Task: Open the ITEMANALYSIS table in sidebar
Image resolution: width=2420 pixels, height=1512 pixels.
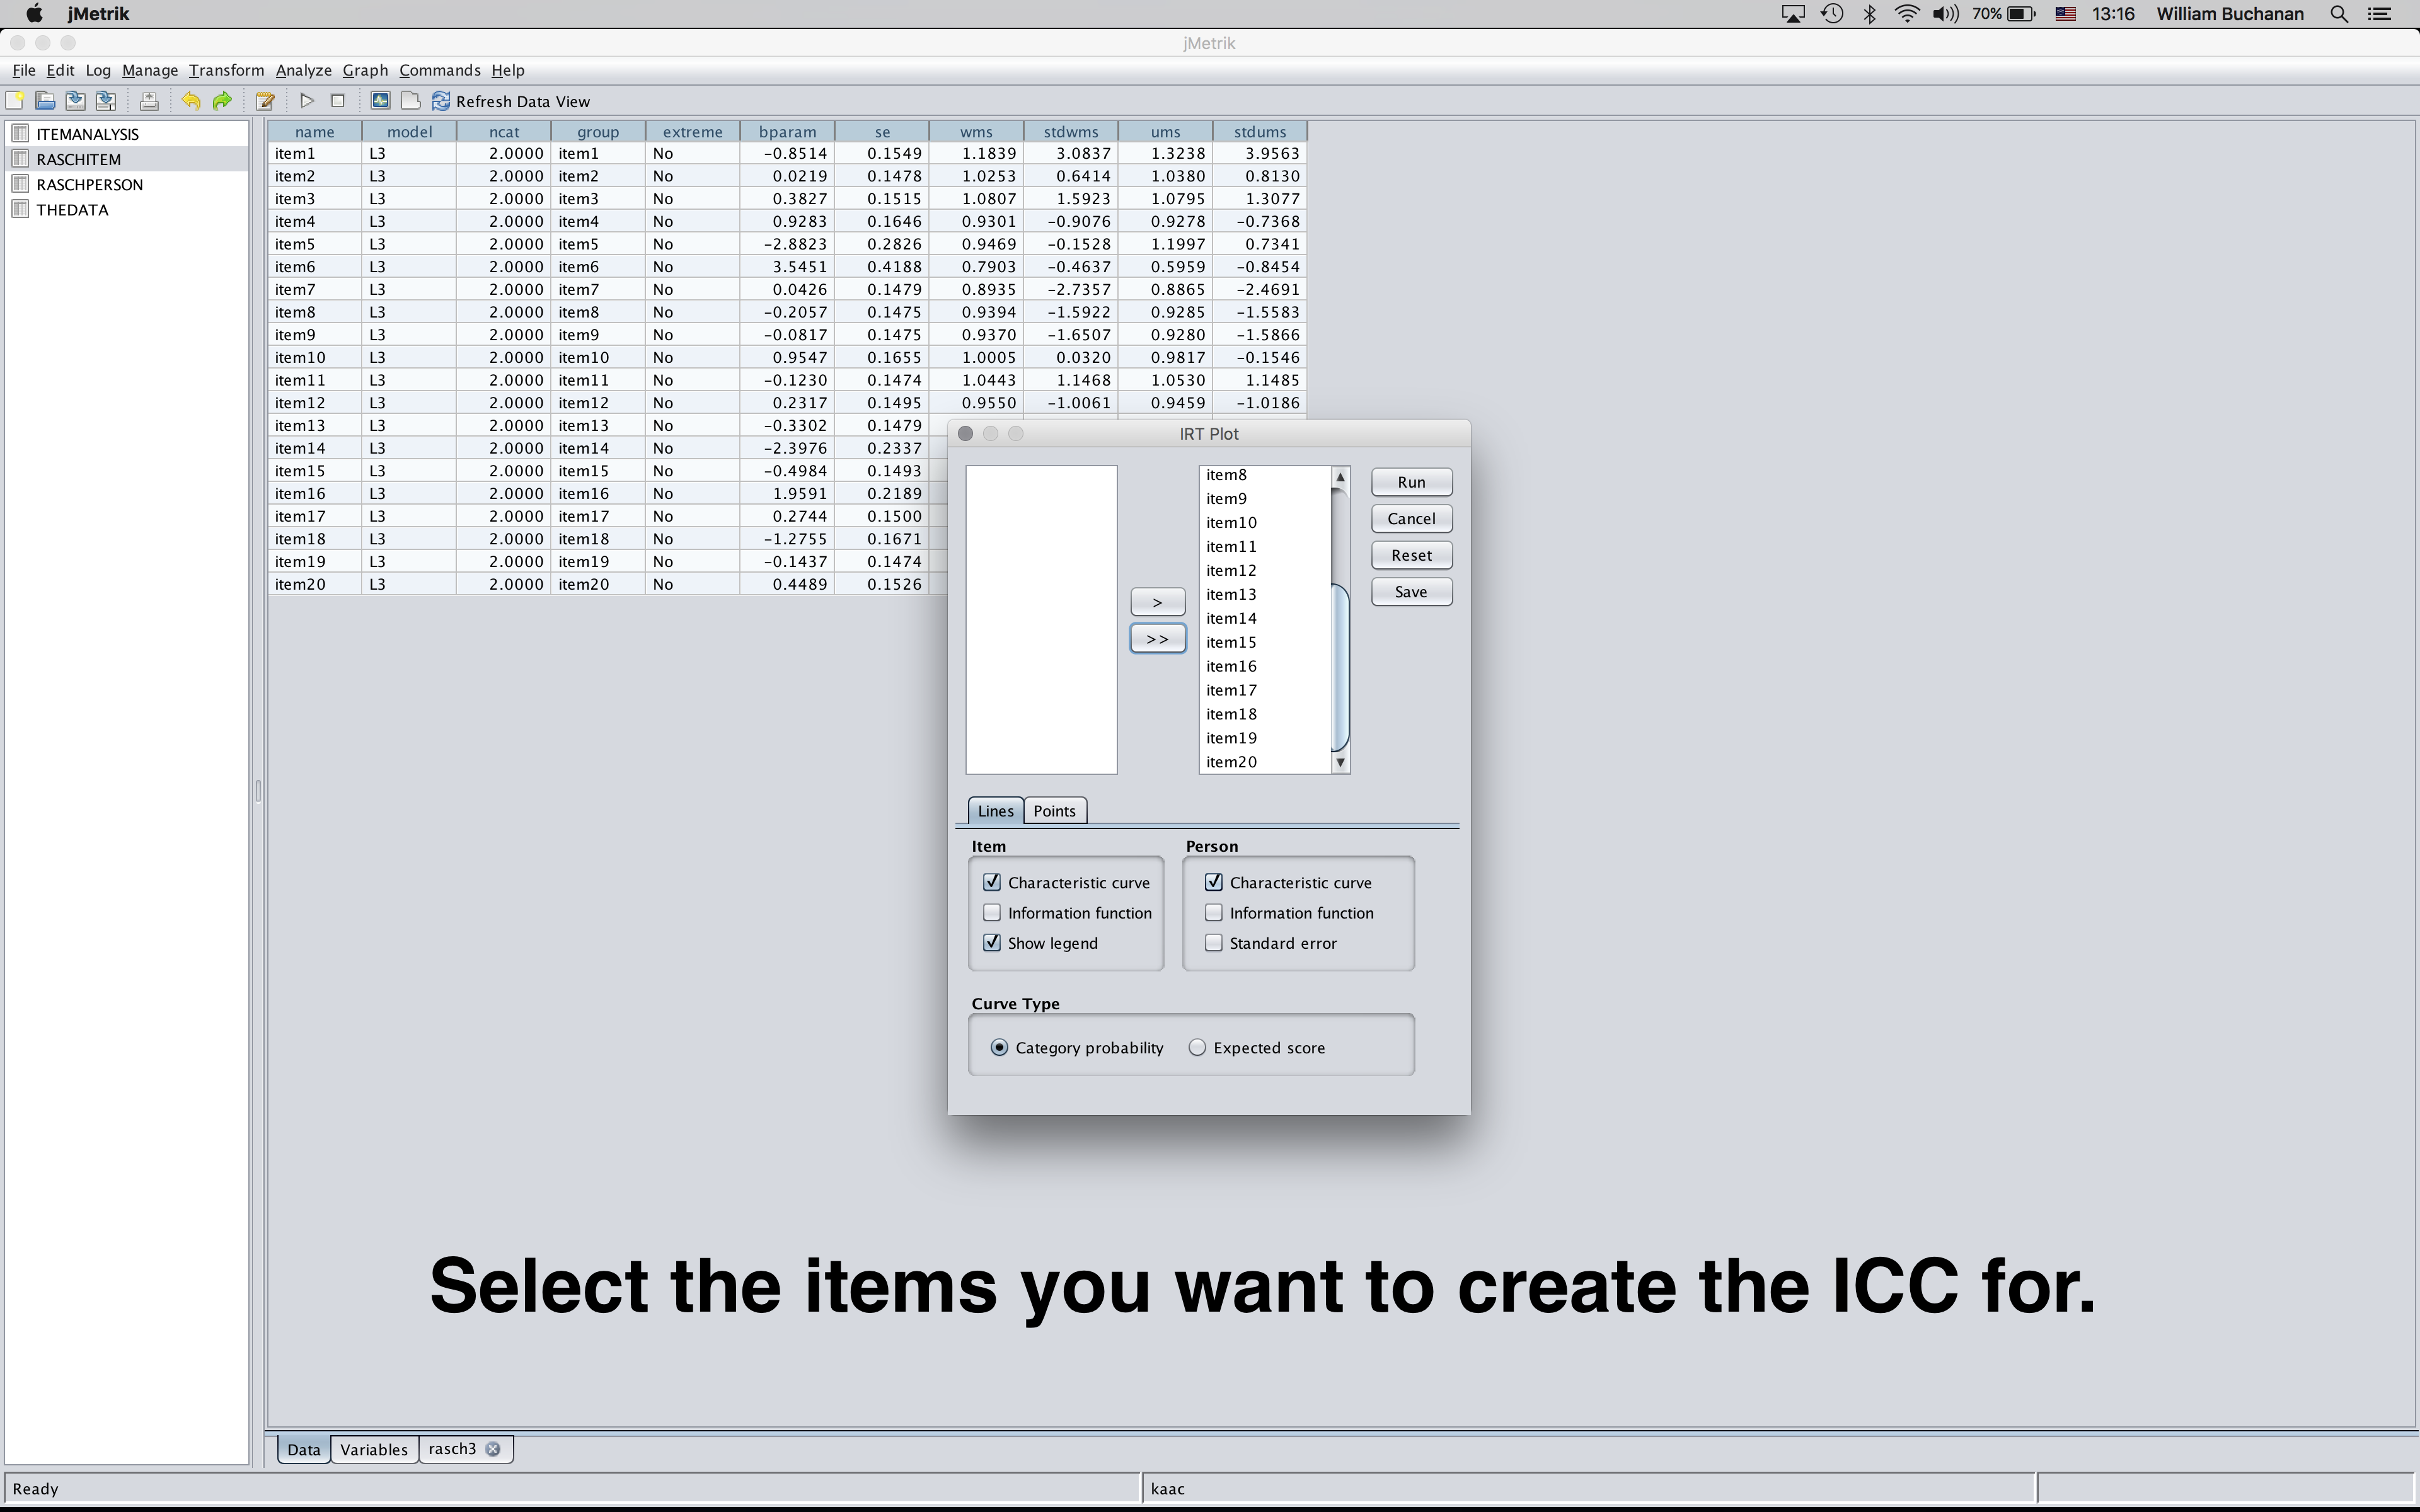Action: point(87,134)
